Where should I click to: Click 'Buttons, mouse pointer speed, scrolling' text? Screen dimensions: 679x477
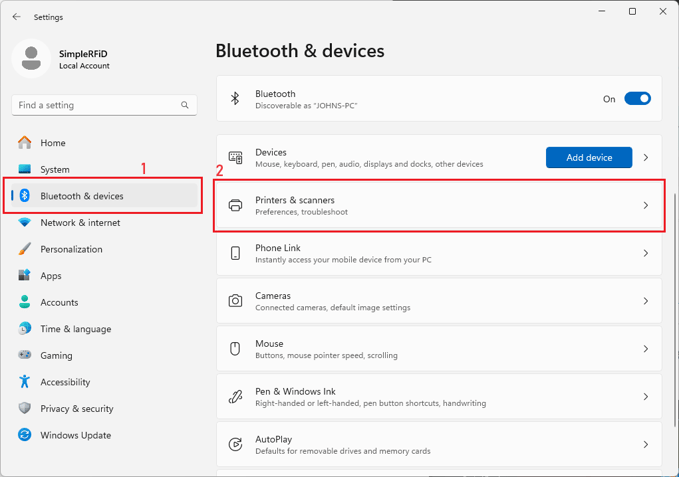326,355
